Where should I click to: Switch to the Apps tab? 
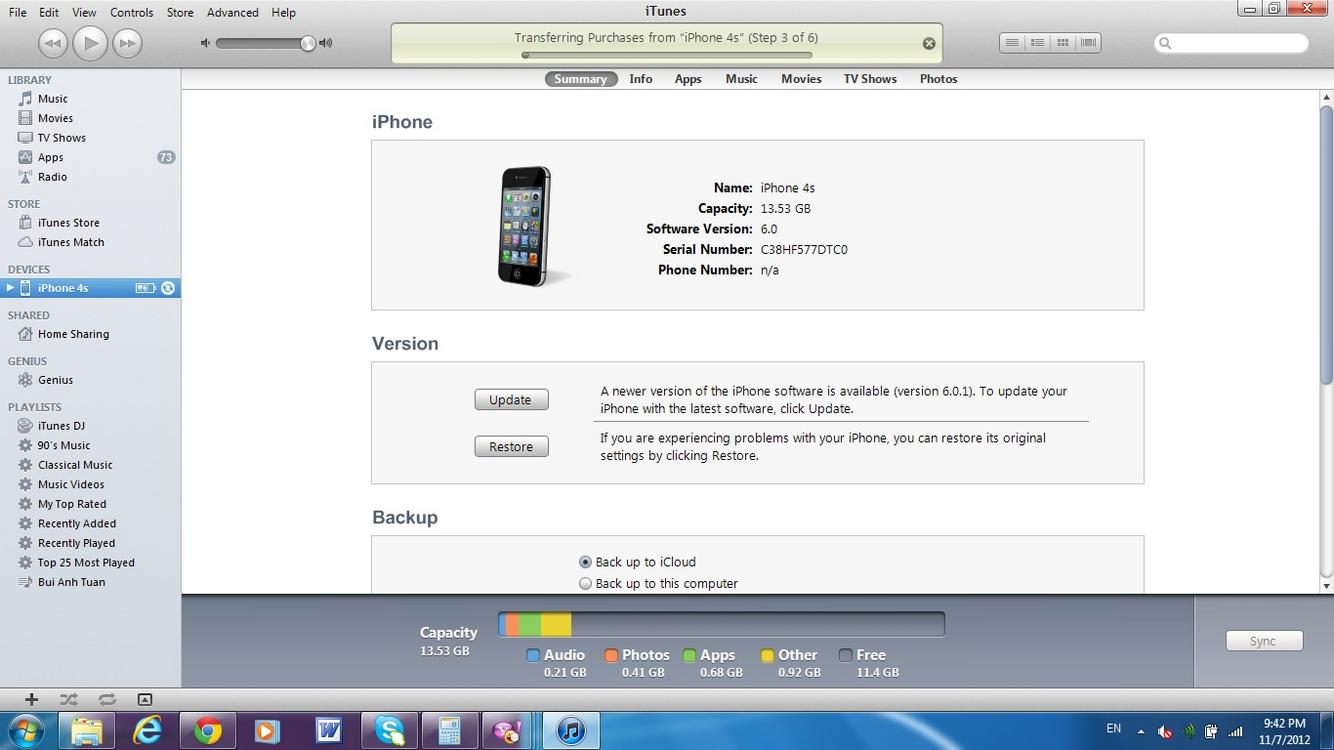point(688,79)
